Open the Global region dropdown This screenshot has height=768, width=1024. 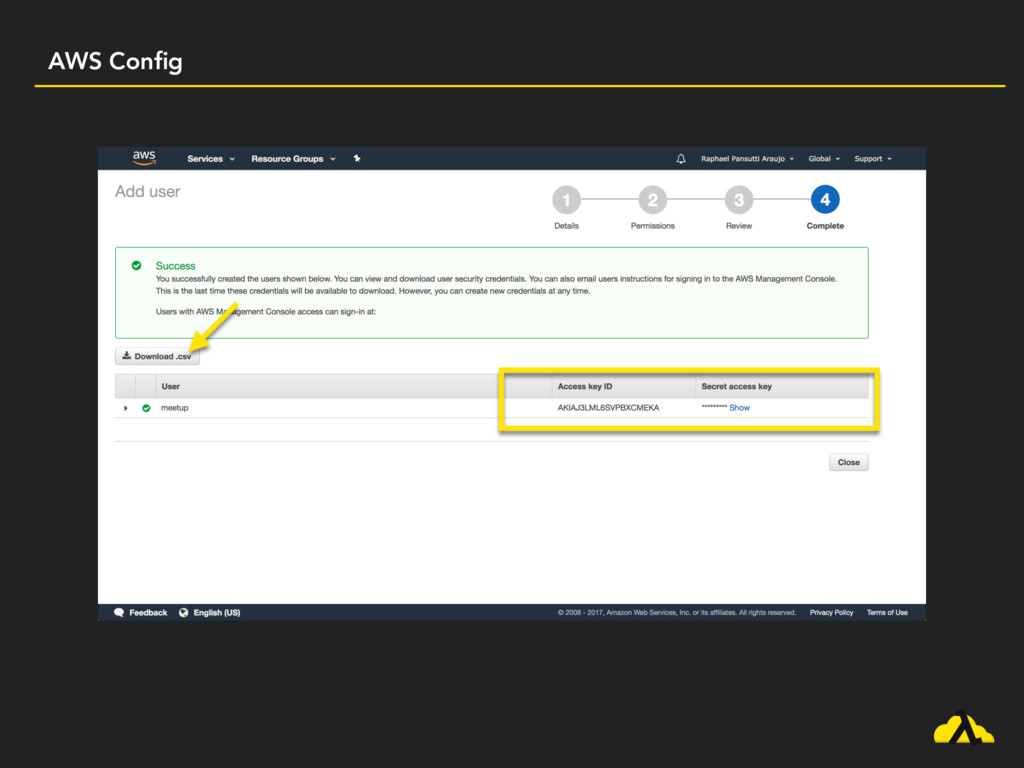pyautogui.click(x=823, y=158)
